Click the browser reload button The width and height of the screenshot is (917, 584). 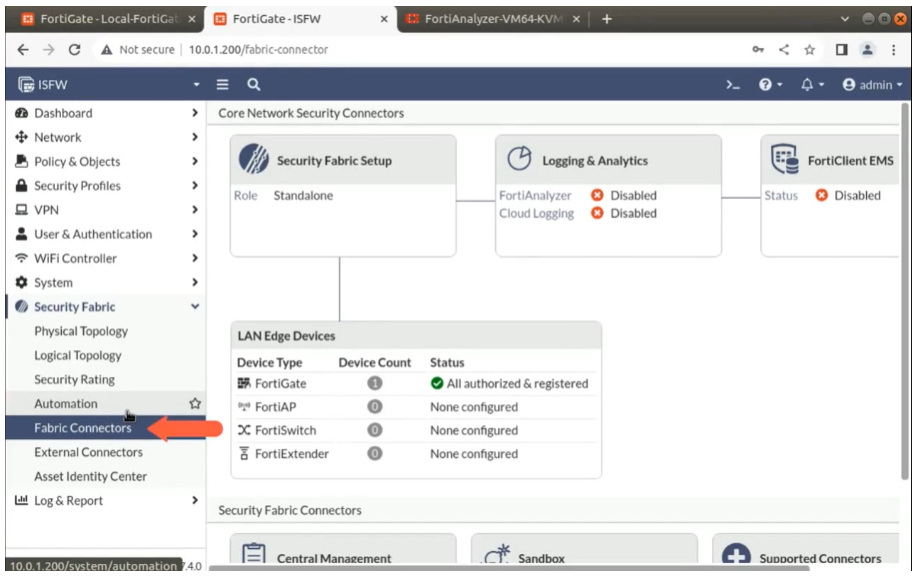pyautogui.click(x=74, y=50)
